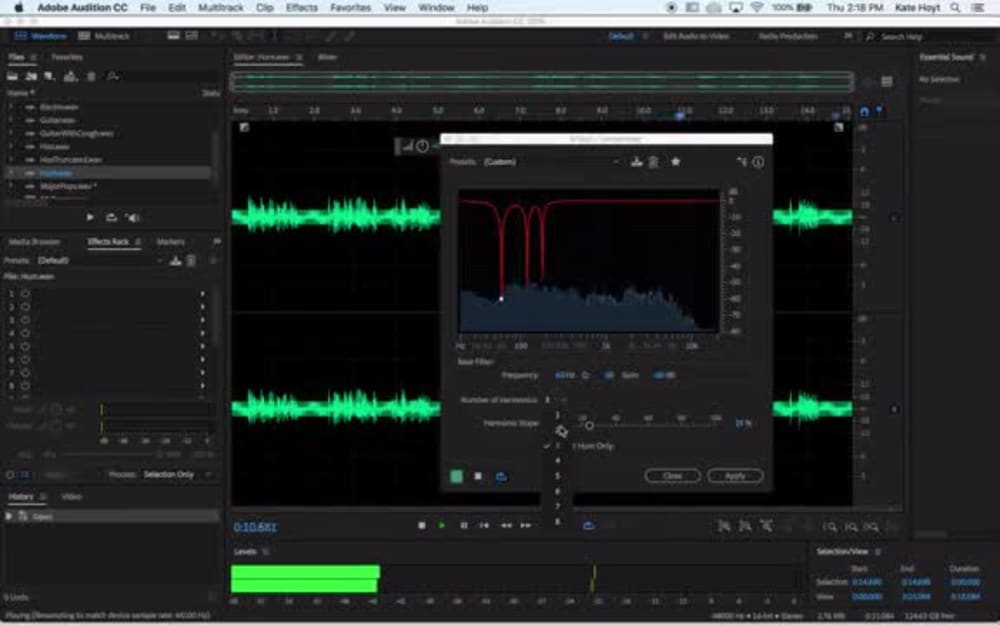This screenshot has height=625, width=1000.
Task: Select the Edit Audio to Video workspace
Action: [x=696, y=36]
